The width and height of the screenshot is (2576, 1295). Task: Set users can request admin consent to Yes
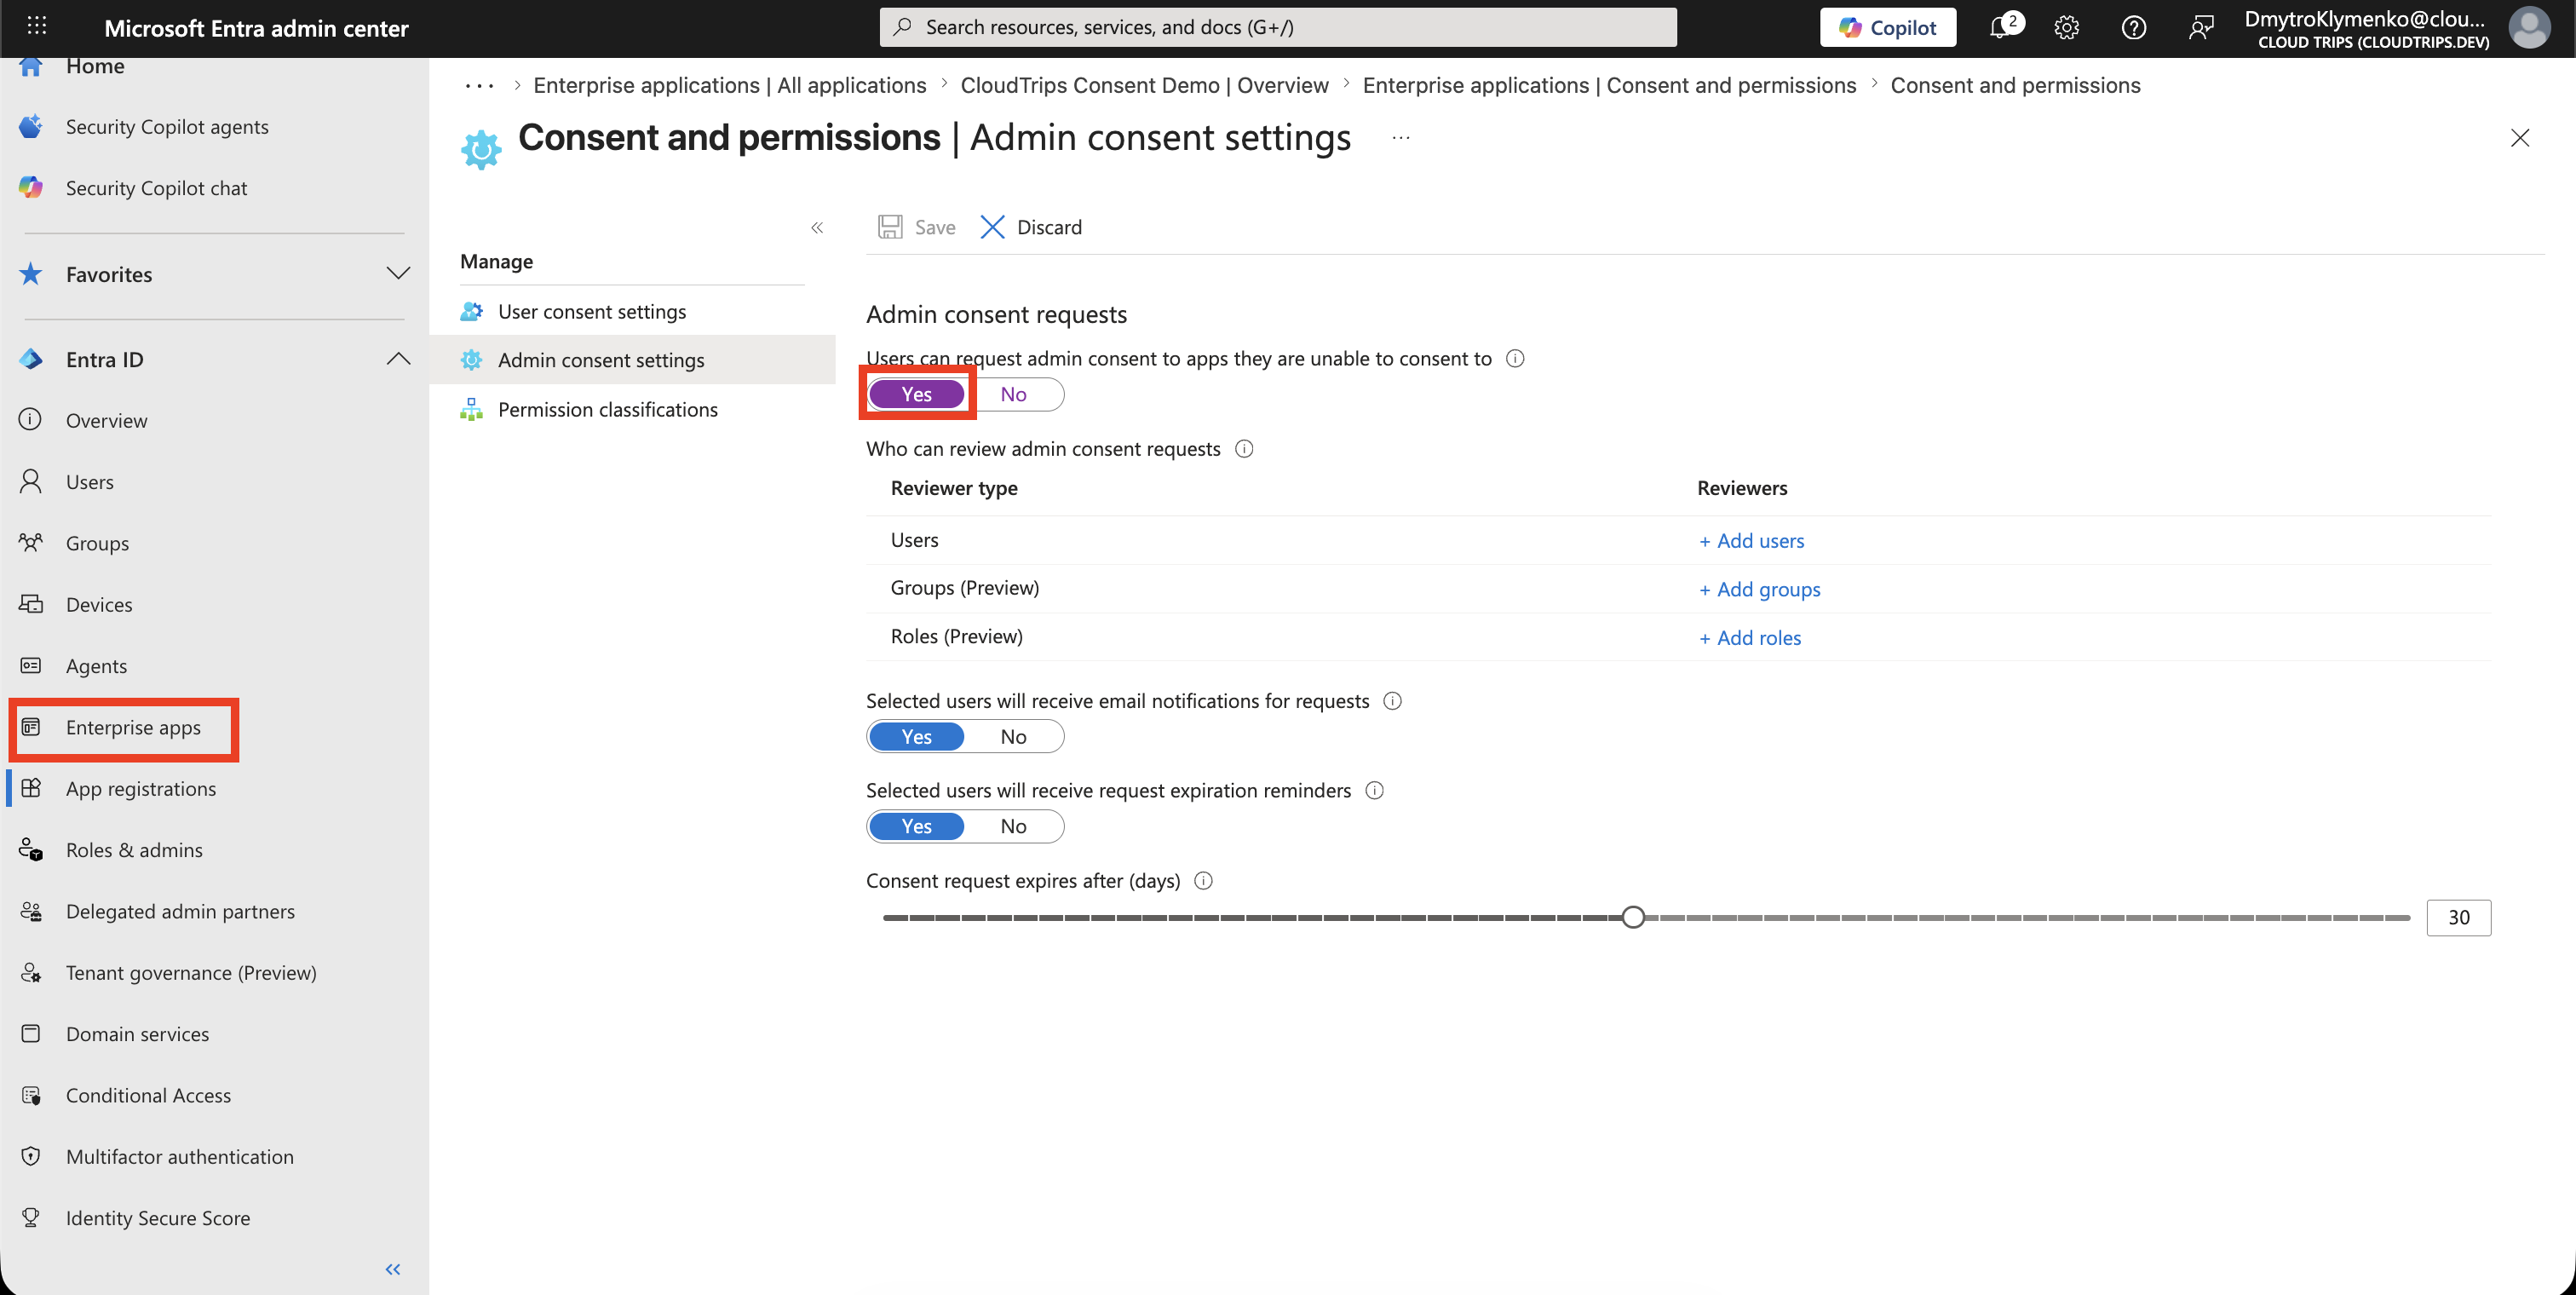916,394
